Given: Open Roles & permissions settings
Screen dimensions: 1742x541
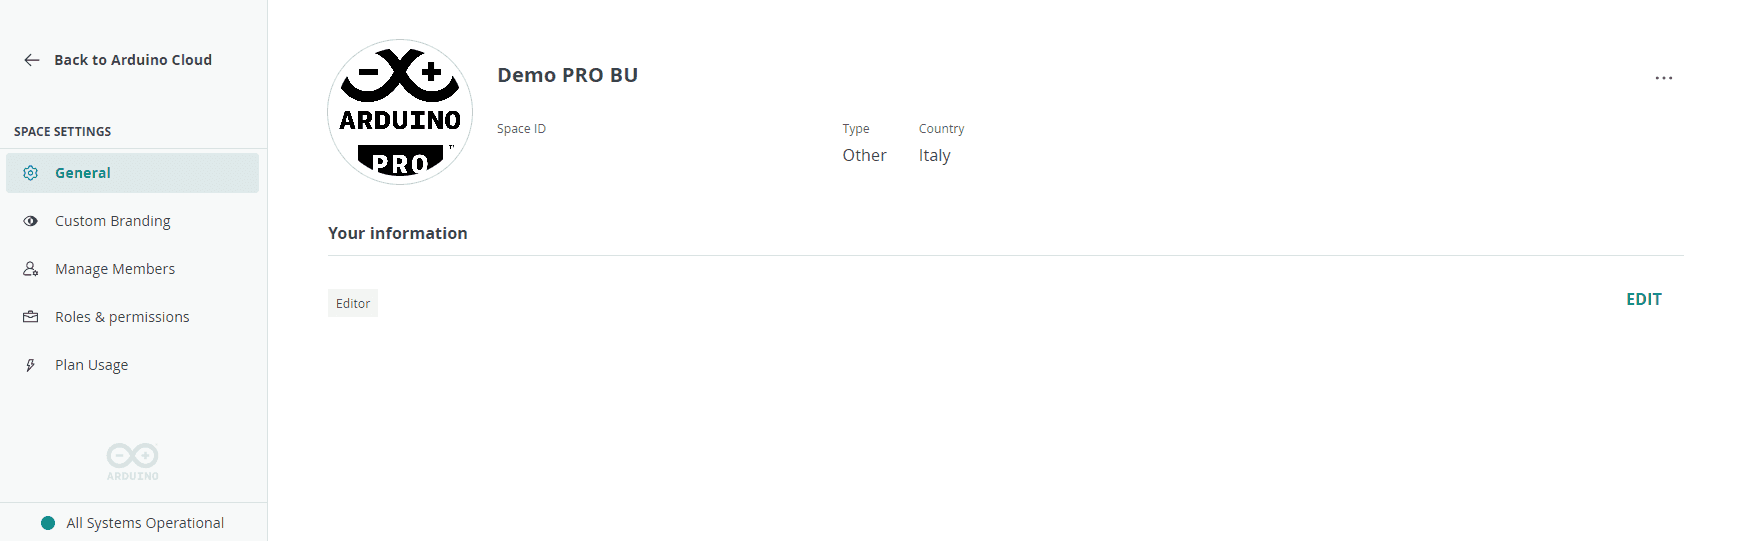Looking at the screenshot, I should 122,317.
